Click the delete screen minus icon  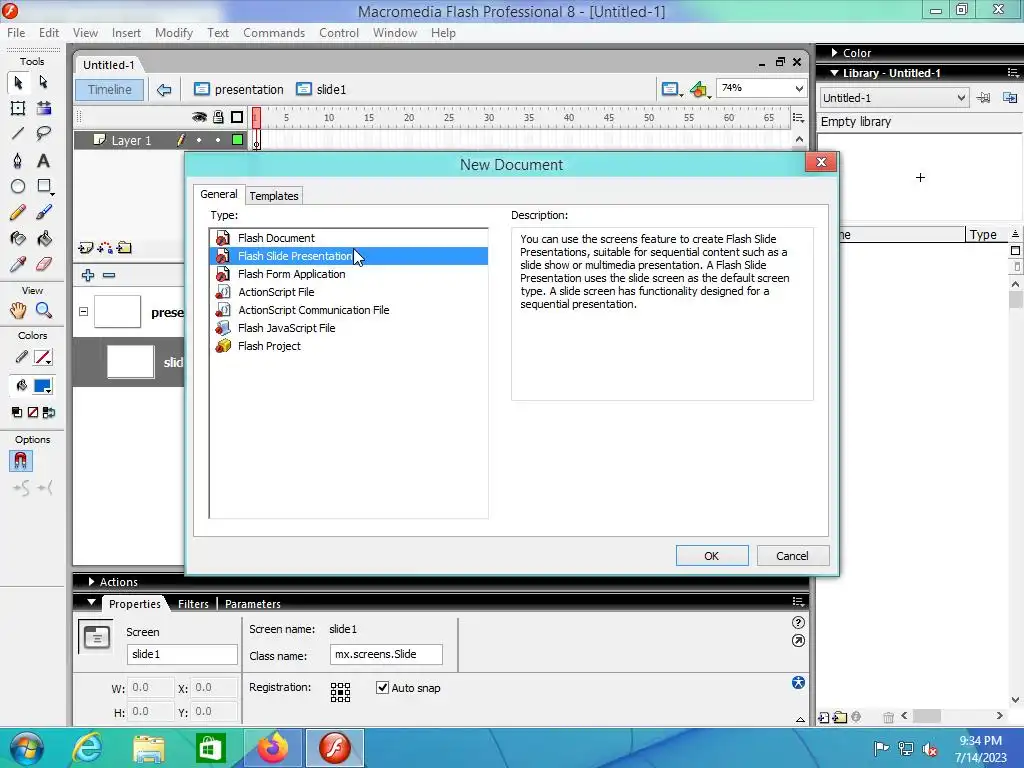tap(109, 275)
